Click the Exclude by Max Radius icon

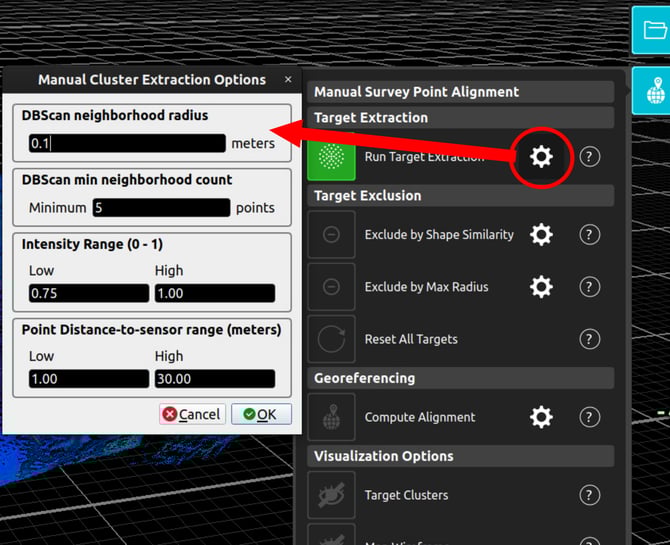pos(331,287)
